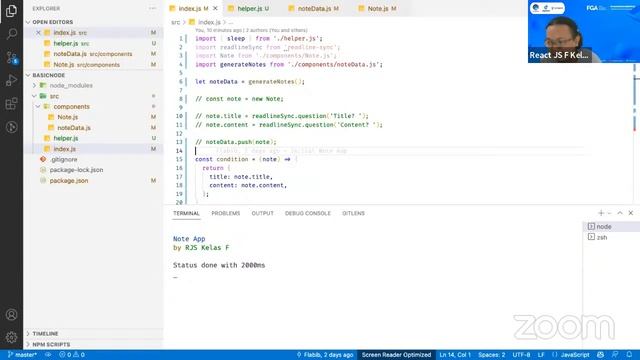Image resolution: width=640 pixels, height=360 pixels.
Task: Collapse the src folder
Action: tap(54, 96)
